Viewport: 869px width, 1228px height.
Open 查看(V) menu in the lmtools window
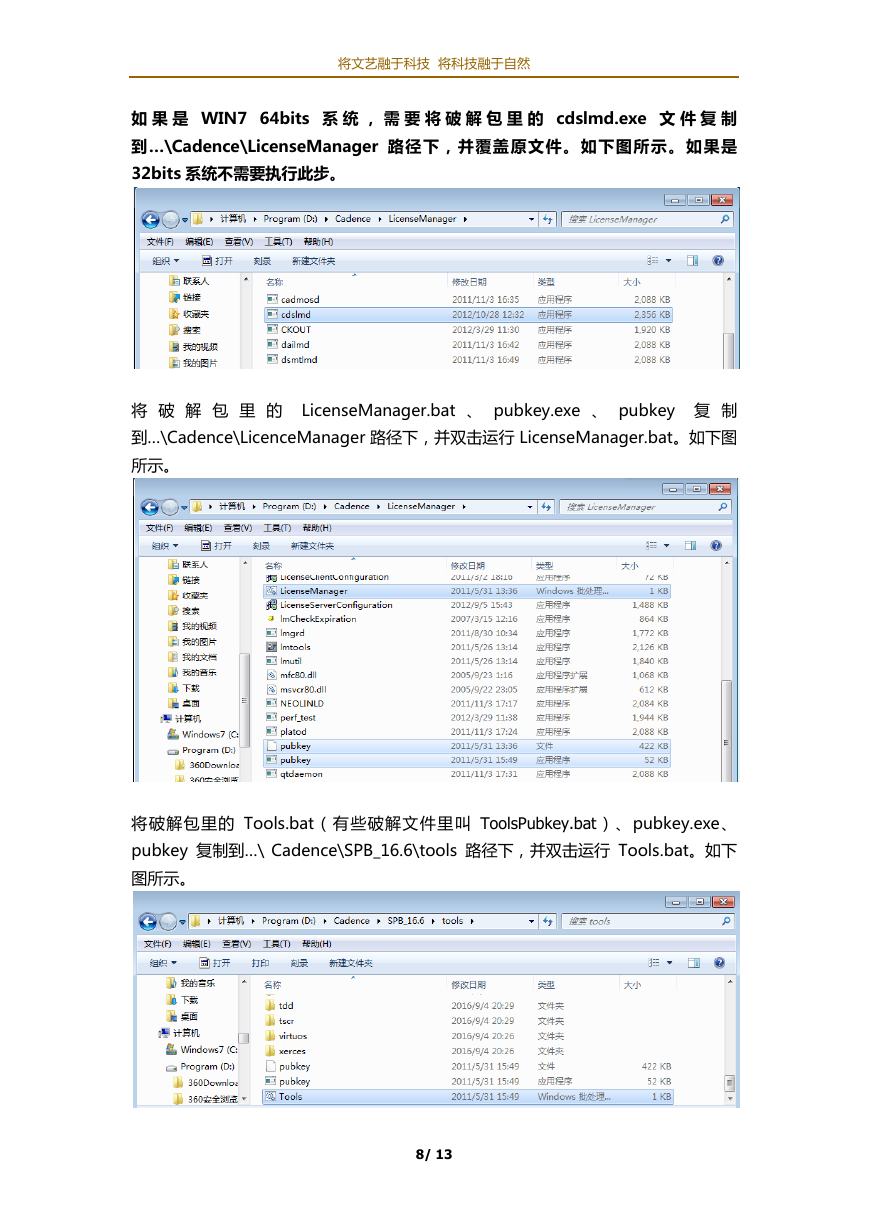click(238, 528)
